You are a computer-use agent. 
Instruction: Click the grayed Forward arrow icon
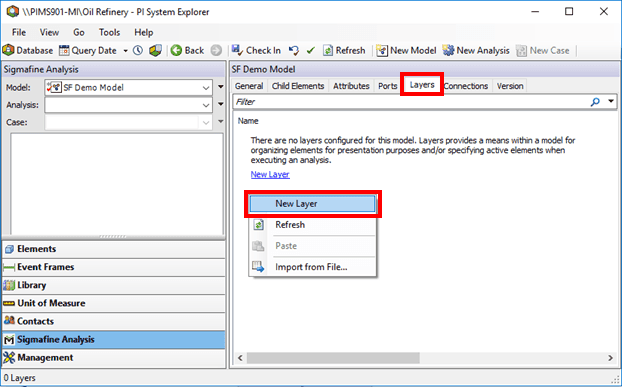click(x=216, y=50)
